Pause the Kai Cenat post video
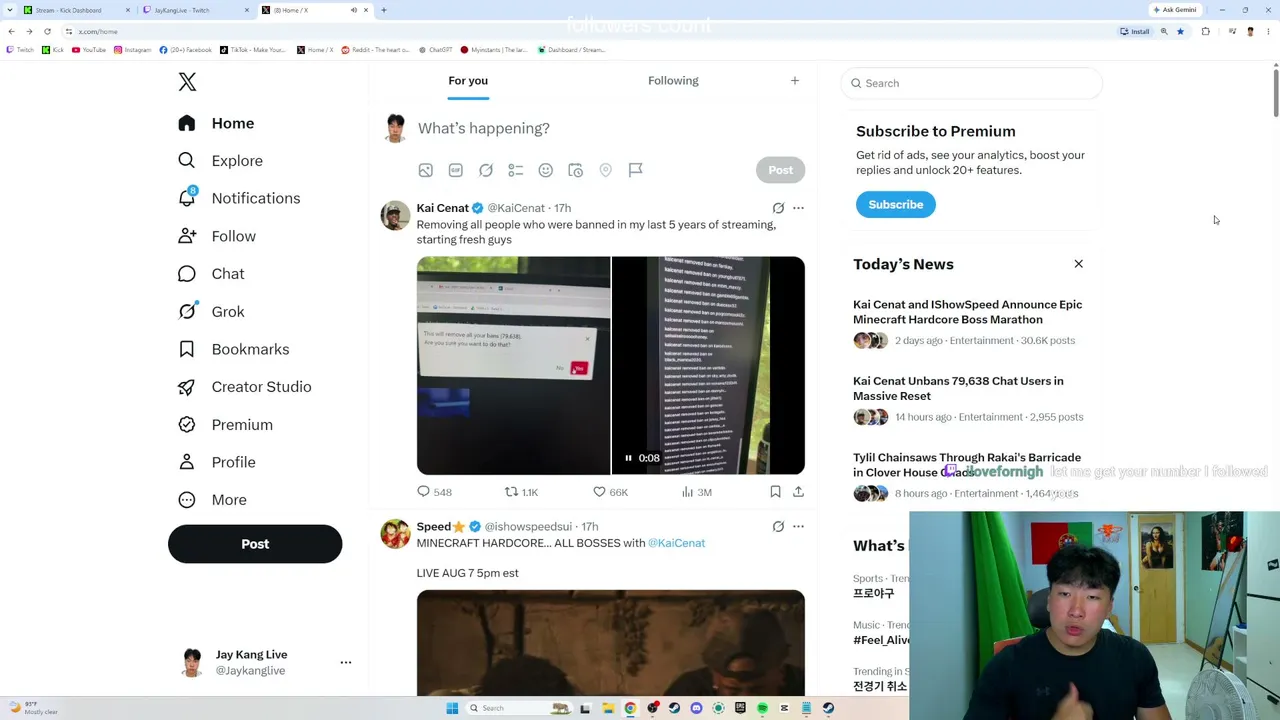 tap(628, 458)
